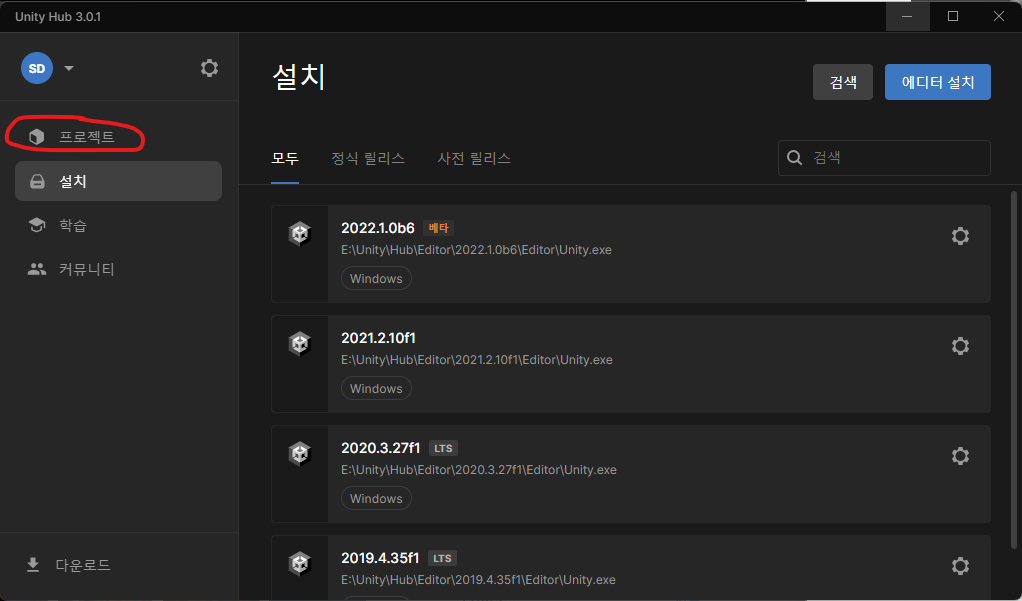Screen dimensions: 1022x601
Task: Open settings gear for 2020.3.27f1
Action: [x=960, y=456]
